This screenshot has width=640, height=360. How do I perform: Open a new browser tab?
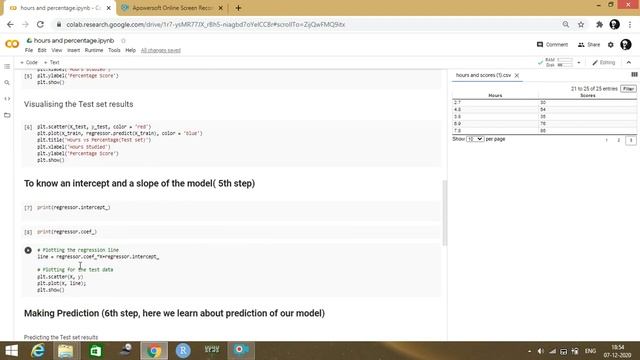(238, 8)
